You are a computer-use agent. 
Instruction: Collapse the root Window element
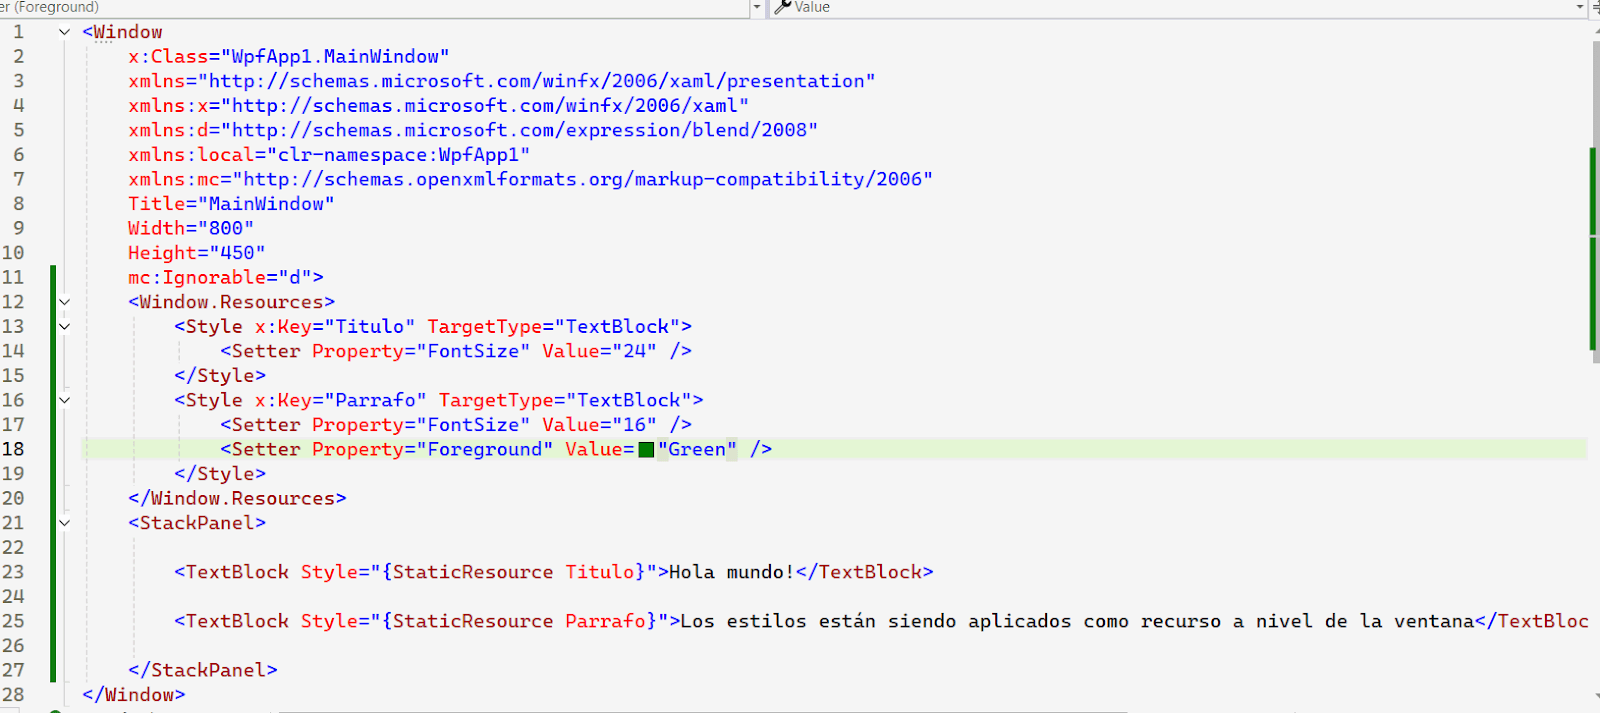click(x=64, y=32)
